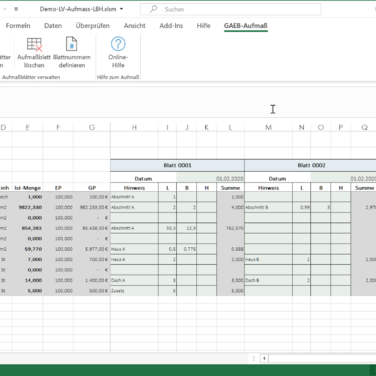Select Ist-Menge value 854,383
Viewport: 376px width, 376px height.
pos(27,228)
